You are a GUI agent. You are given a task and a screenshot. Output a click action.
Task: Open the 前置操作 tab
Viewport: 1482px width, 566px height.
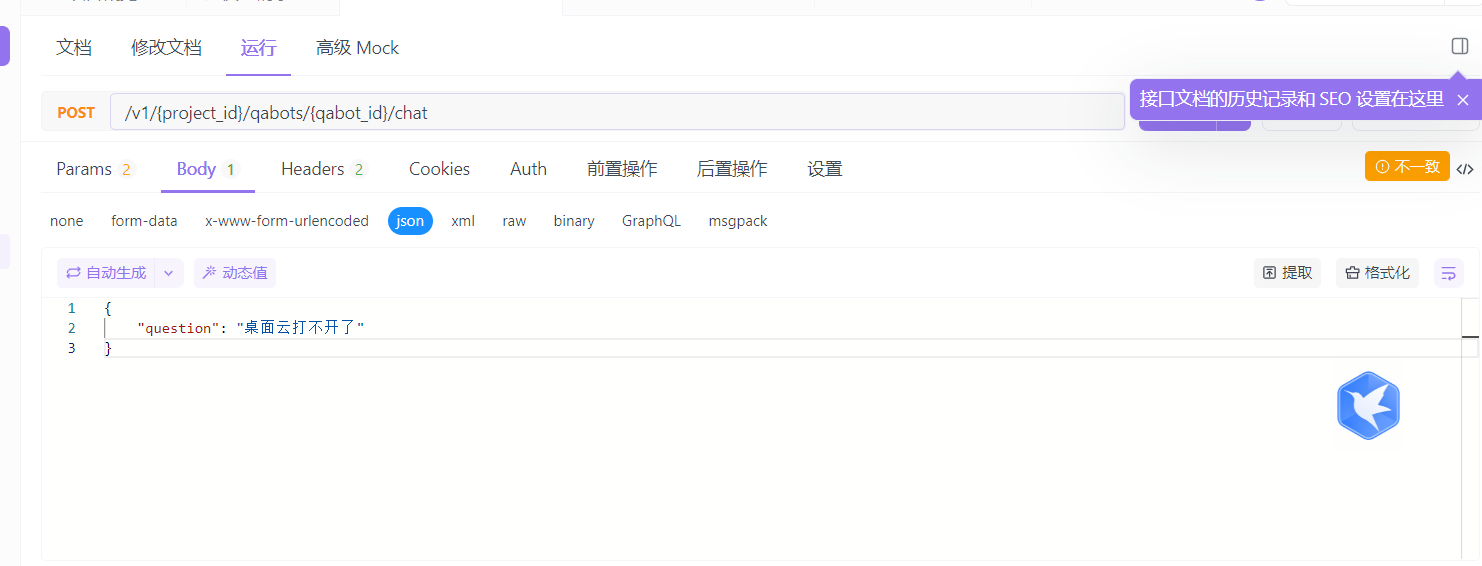[x=622, y=169]
